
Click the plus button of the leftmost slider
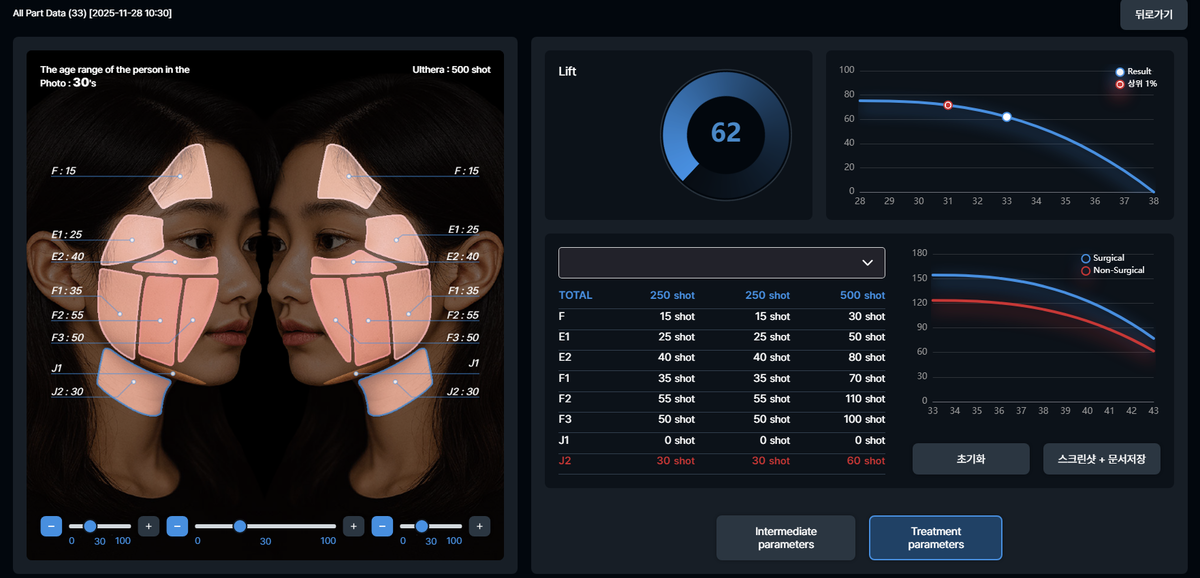148,526
